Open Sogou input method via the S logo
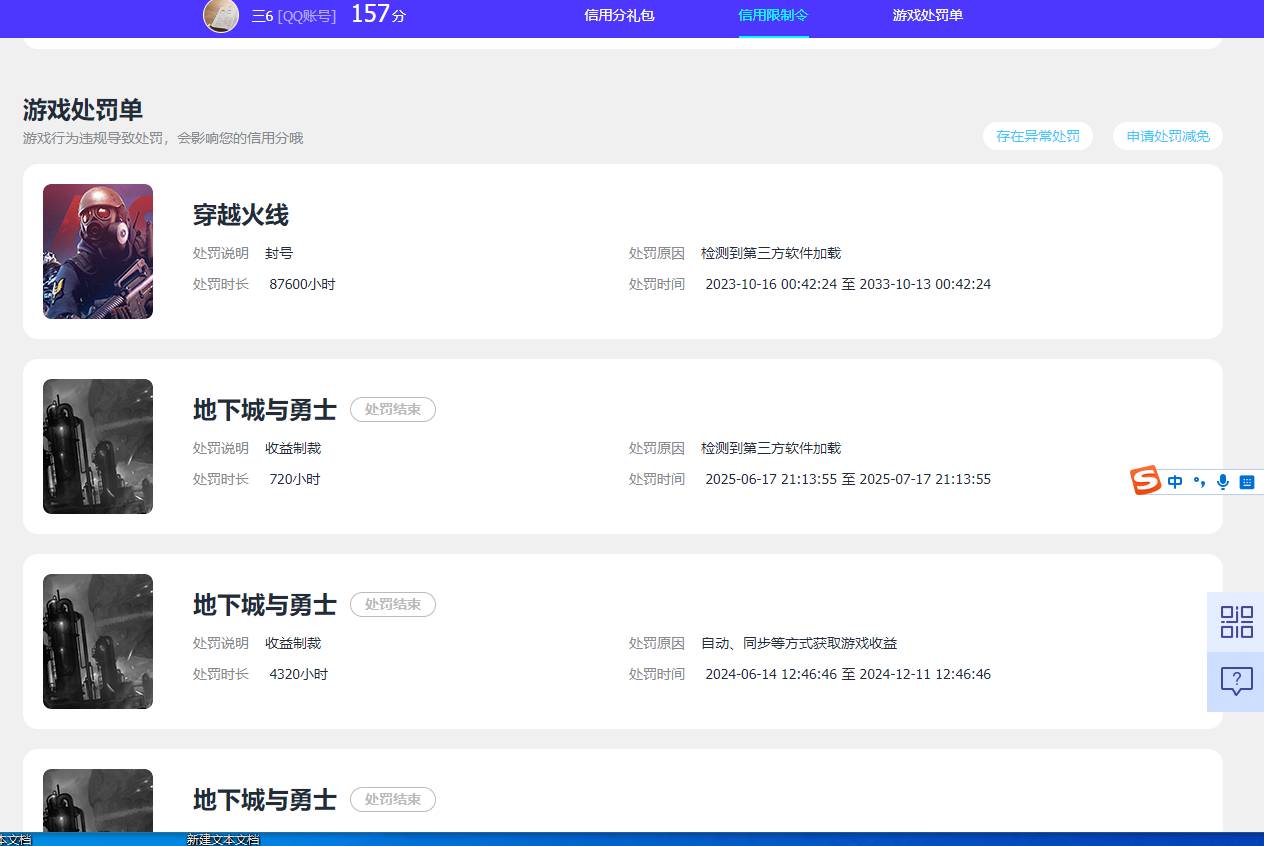The image size is (1264, 846). point(1144,481)
